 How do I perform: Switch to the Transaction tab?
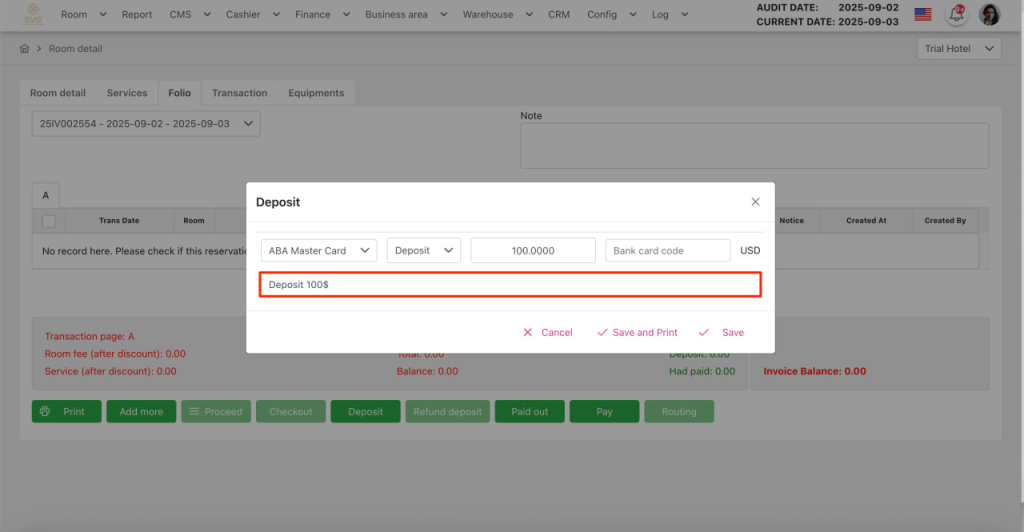[x=239, y=93]
